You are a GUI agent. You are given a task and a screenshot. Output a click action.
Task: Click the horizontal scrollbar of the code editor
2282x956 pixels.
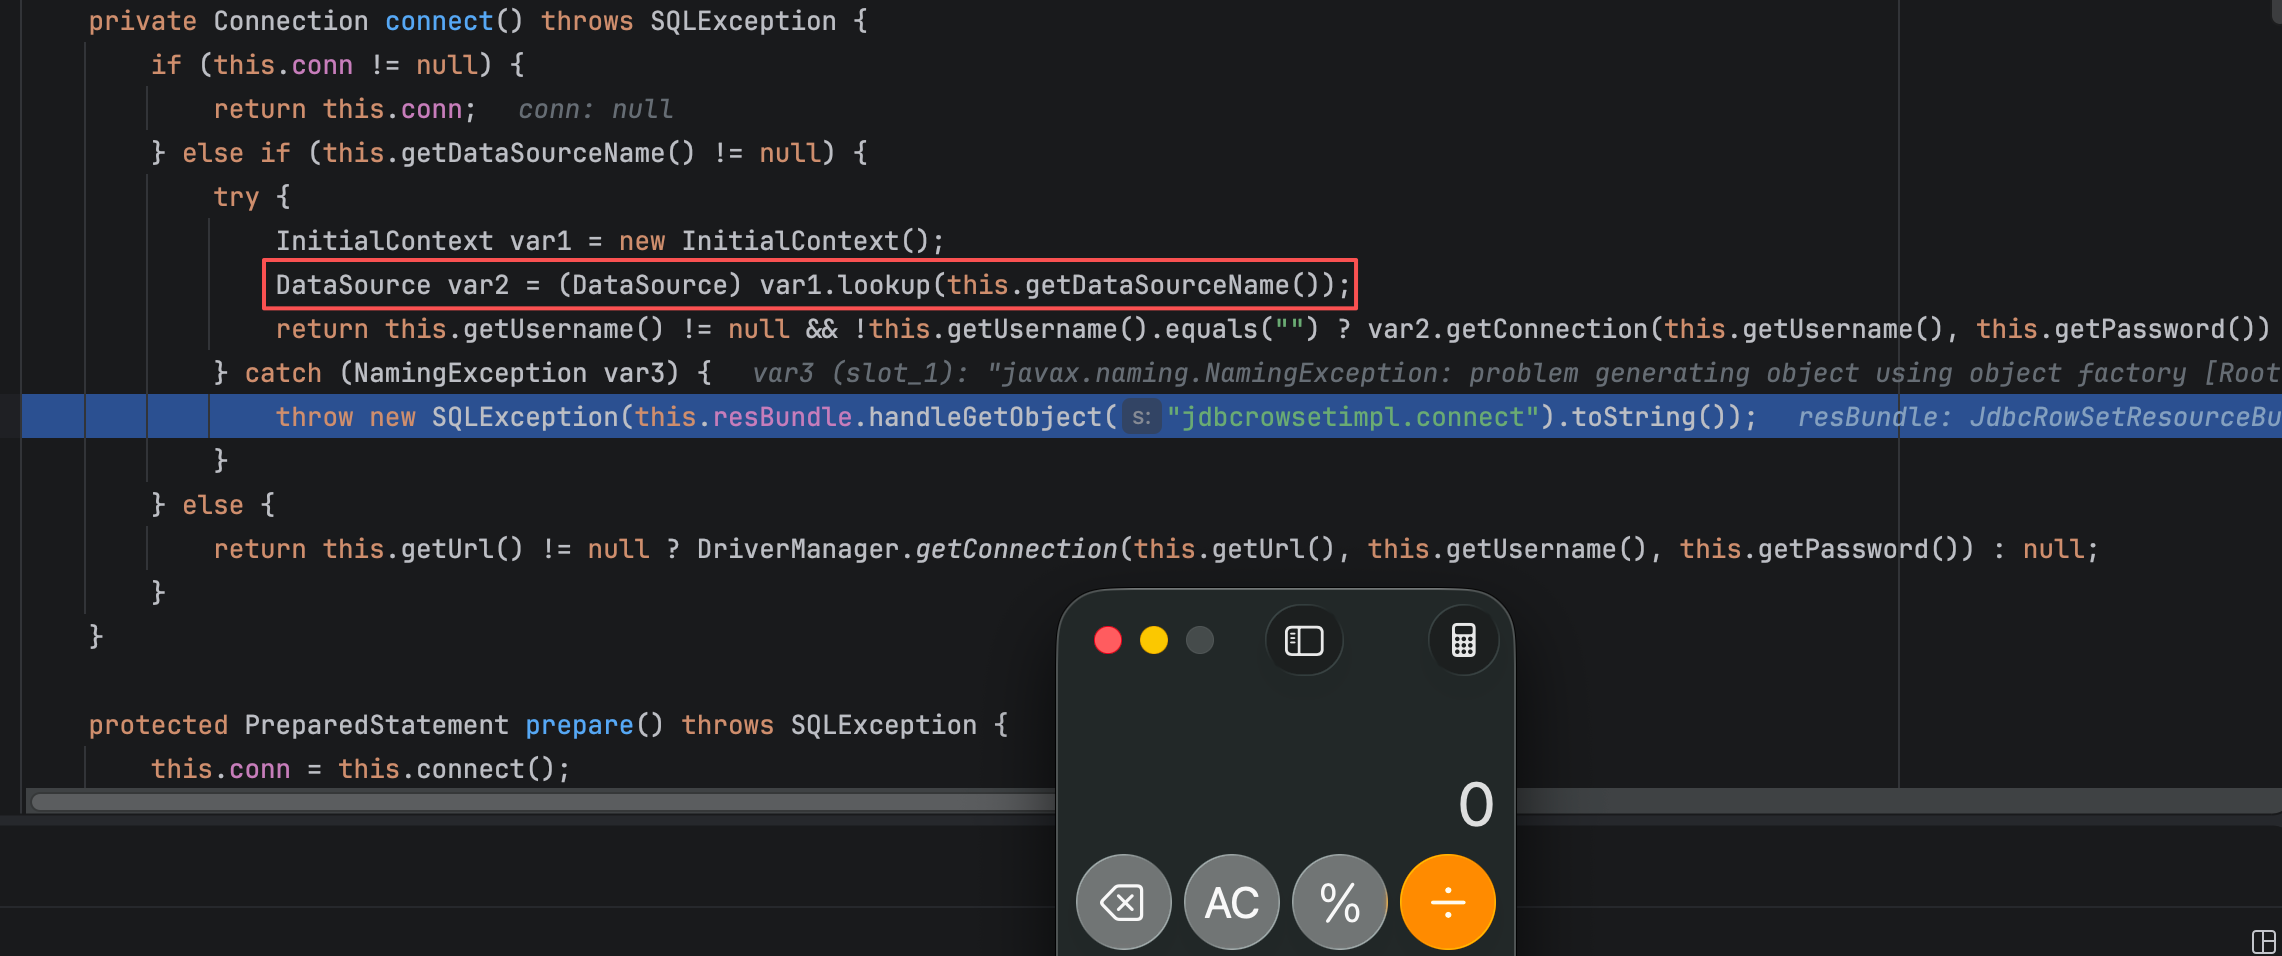tap(543, 802)
